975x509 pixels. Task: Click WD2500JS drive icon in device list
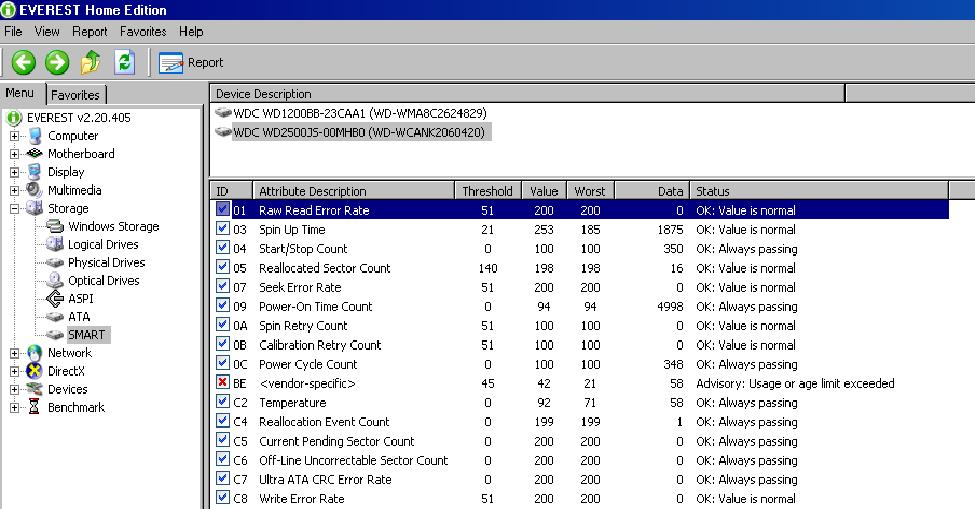pyautogui.click(x=223, y=132)
